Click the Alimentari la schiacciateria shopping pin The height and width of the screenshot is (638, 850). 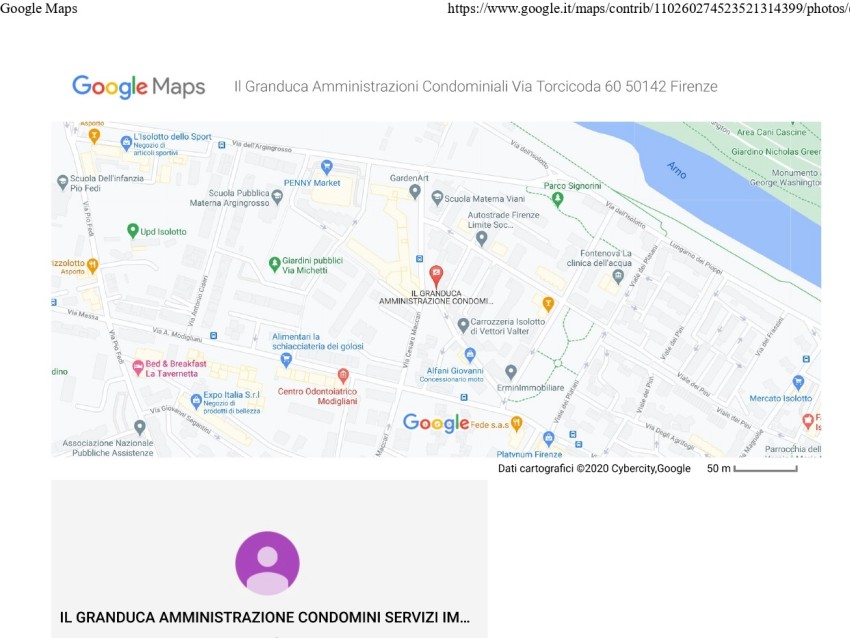(x=286, y=359)
